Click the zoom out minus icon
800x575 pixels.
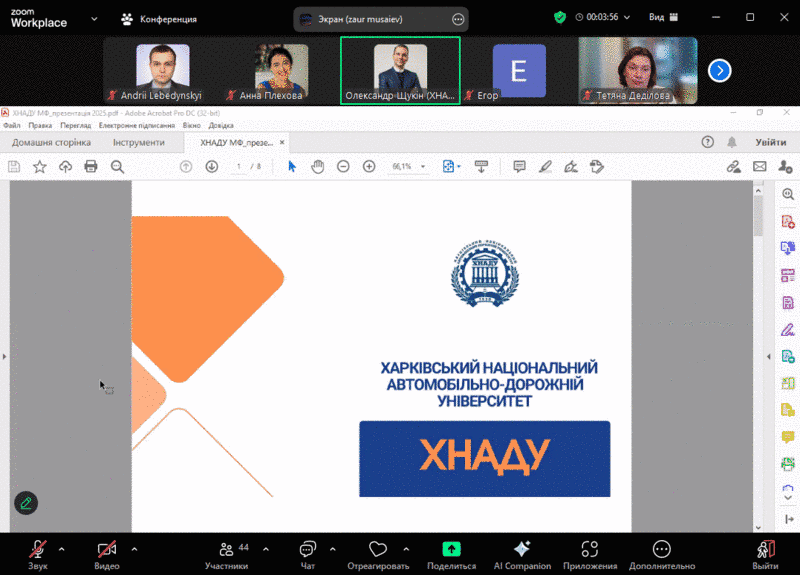coord(343,166)
